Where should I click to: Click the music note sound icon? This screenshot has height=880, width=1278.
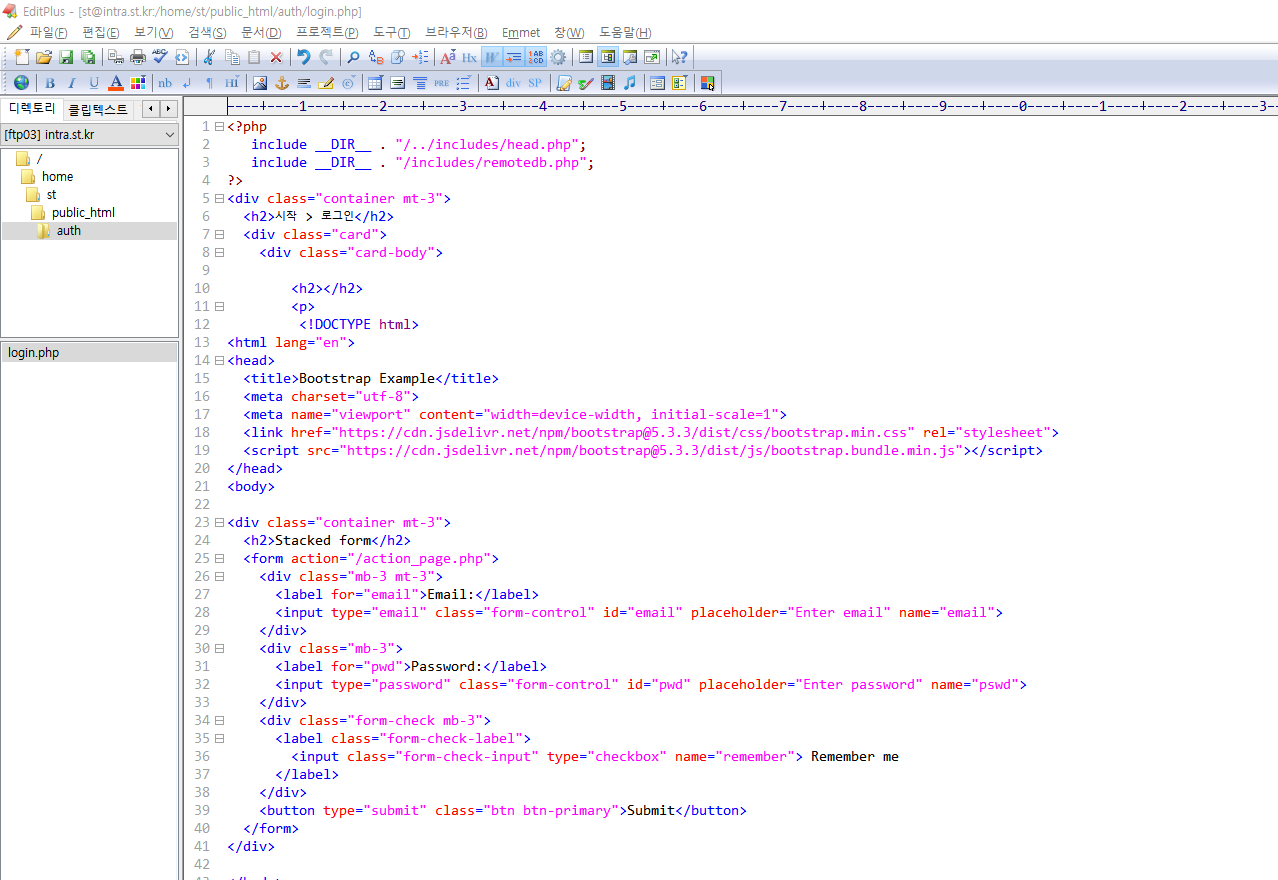629,82
